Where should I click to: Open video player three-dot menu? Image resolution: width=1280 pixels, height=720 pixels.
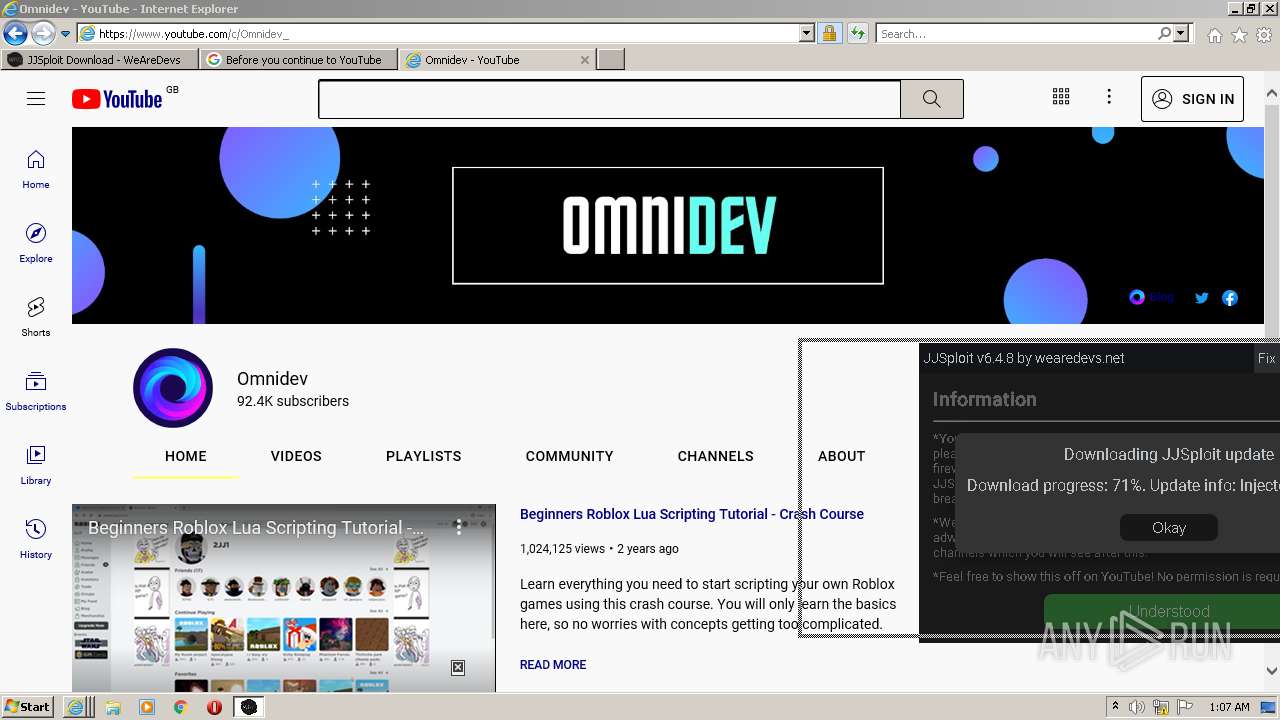pyautogui.click(x=459, y=527)
